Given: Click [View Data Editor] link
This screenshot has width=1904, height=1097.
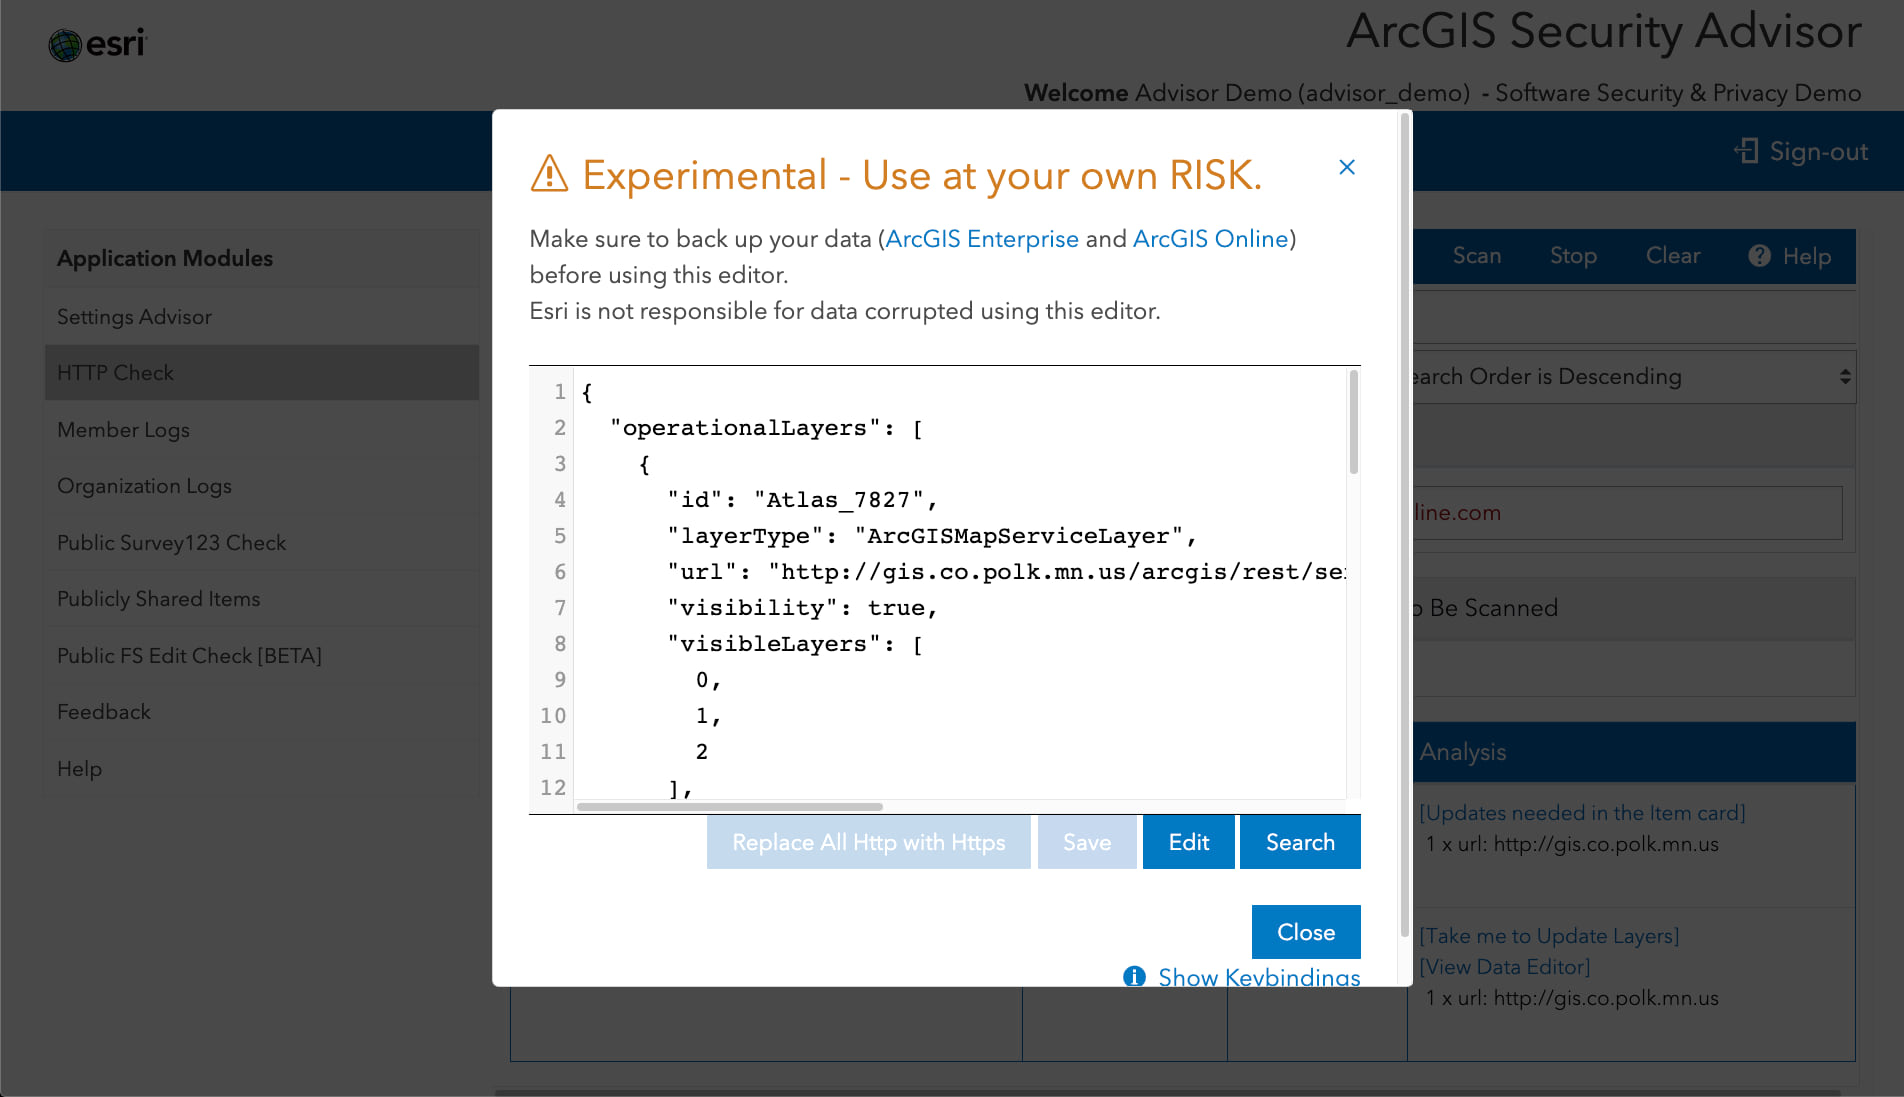Looking at the screenshot, I should [x=1504, y=967].
